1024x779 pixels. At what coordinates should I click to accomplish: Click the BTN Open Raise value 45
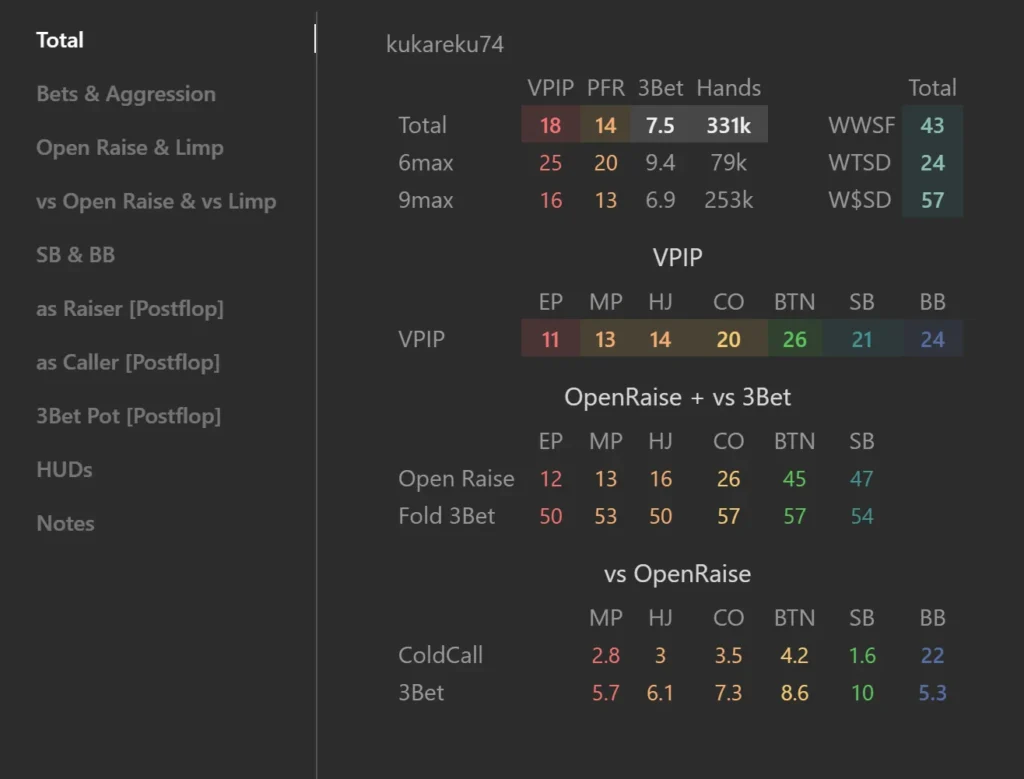[794, 479]
